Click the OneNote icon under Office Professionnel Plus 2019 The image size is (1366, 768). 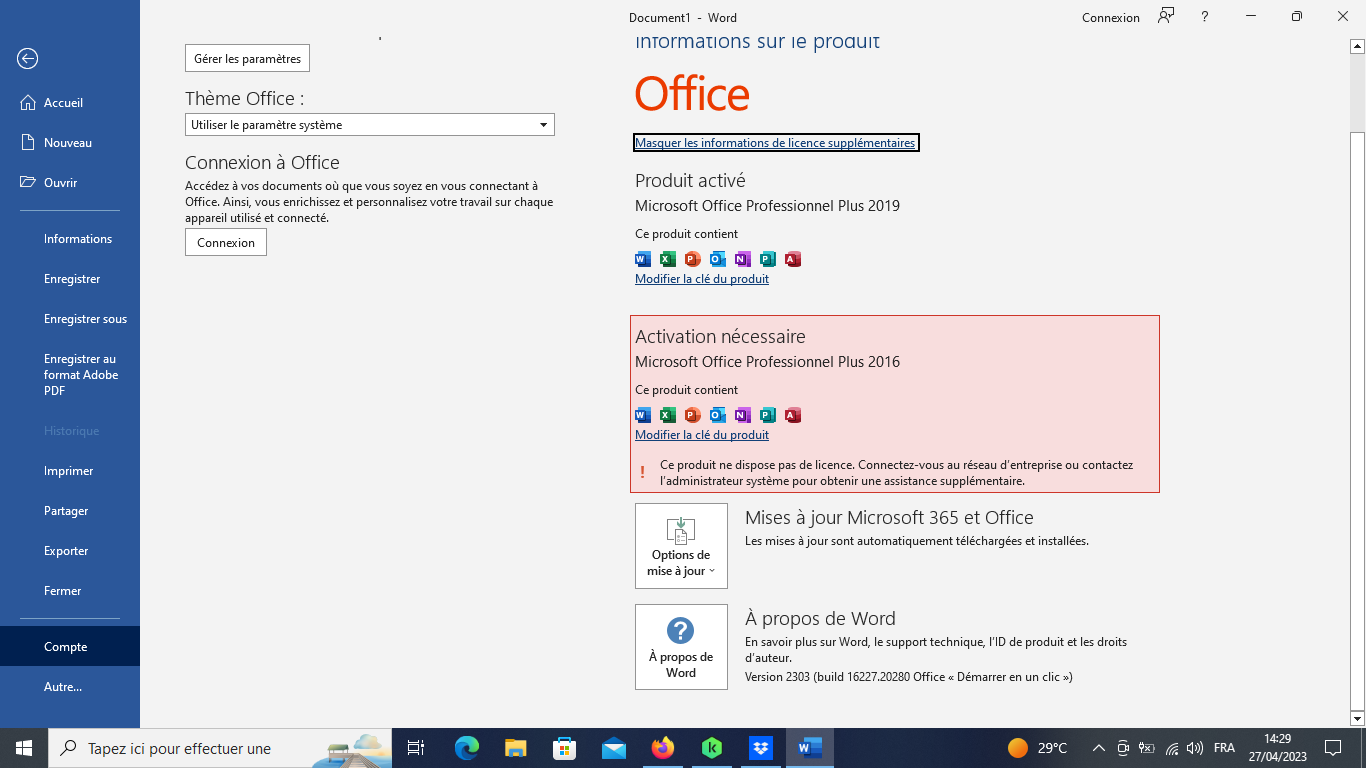pos(743,259)
